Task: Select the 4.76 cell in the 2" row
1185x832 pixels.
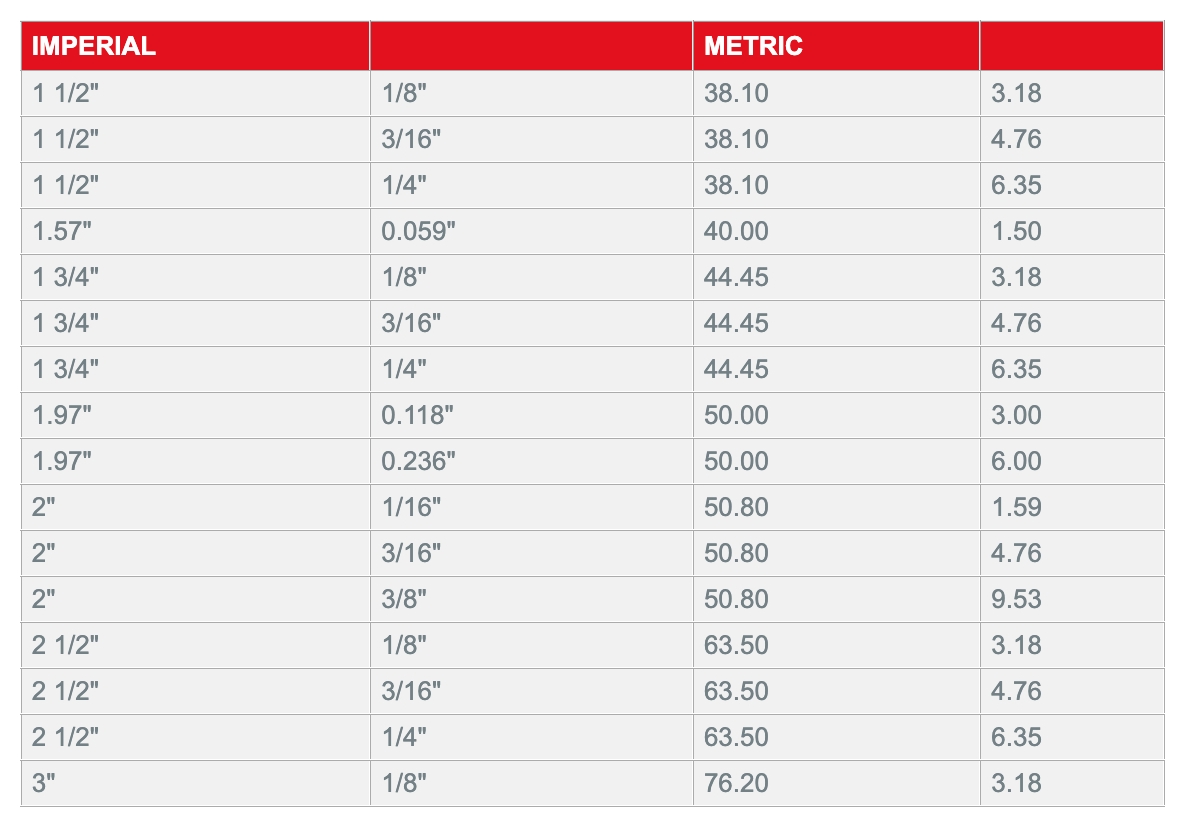Action: click(1072, 554)
